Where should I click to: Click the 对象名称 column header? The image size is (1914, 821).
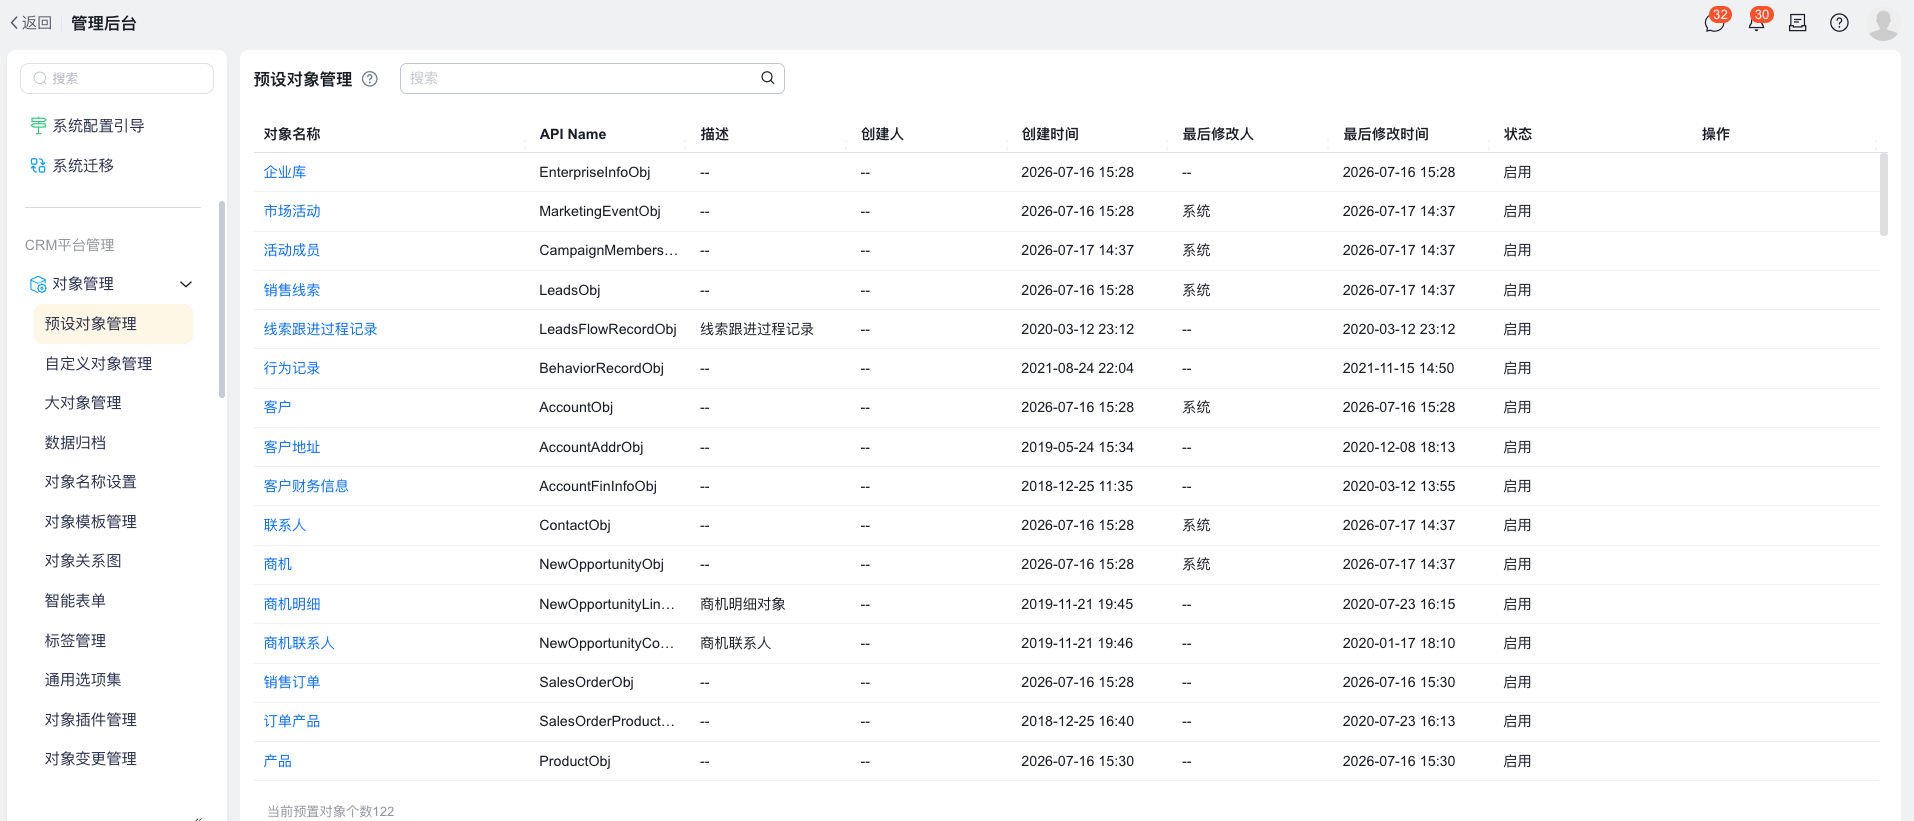pos(292,134)
